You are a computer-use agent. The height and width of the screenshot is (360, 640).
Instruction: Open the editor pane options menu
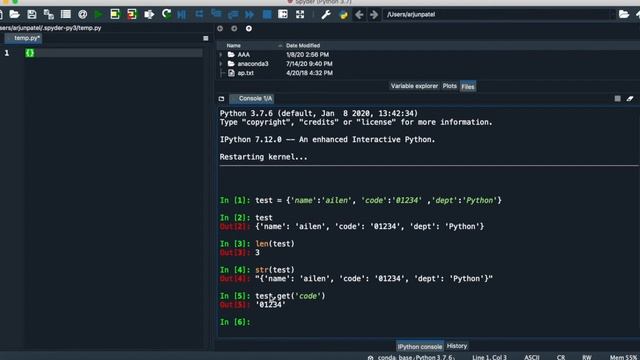coord(206,38)
